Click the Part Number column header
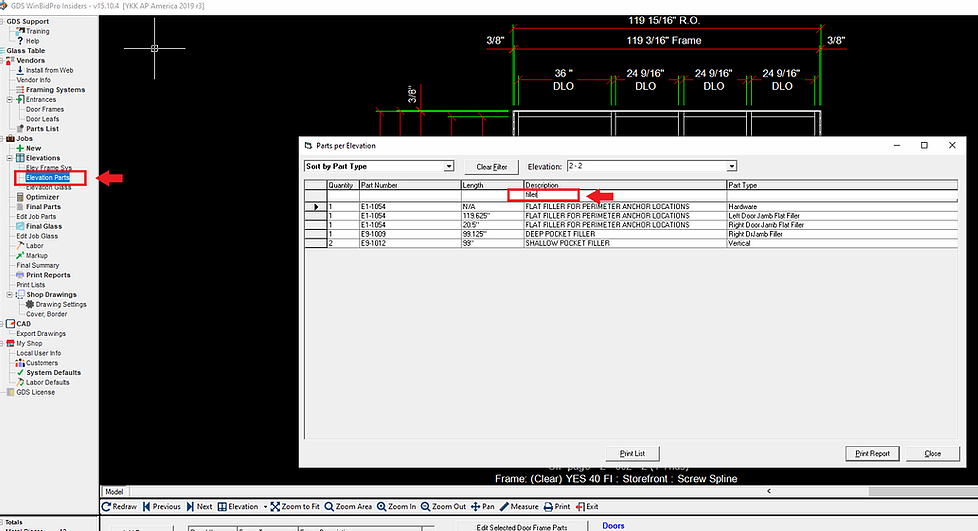 [x=410, y=185]
